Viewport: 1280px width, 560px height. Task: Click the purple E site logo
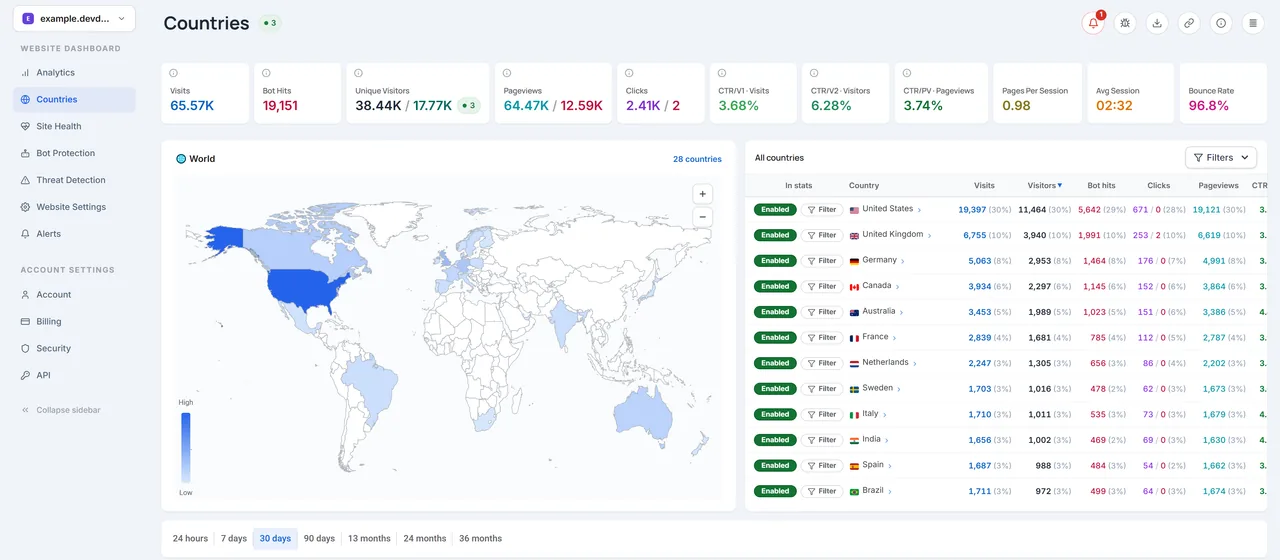pos(28,18)
